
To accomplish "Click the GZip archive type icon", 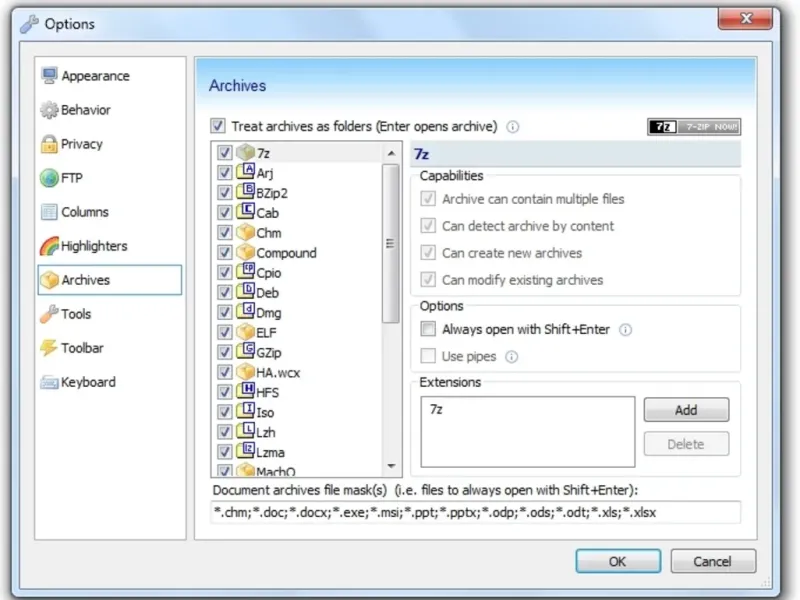I will tap(245, 352).
